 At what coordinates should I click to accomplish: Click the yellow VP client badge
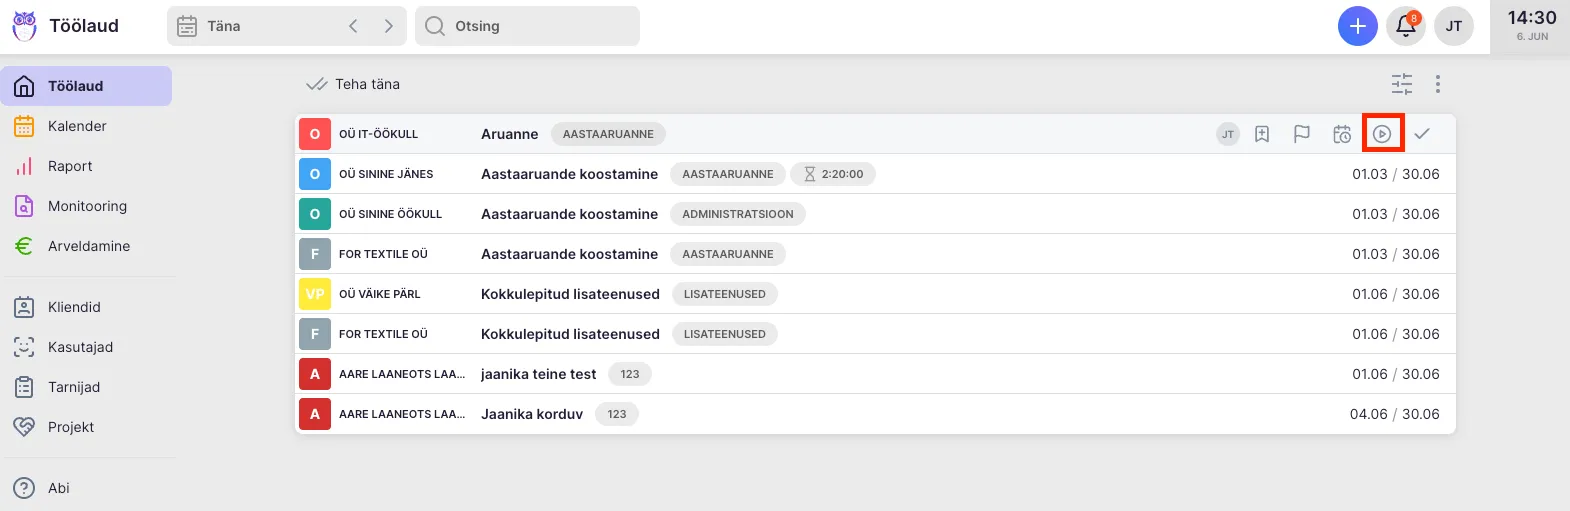[315, 294]
